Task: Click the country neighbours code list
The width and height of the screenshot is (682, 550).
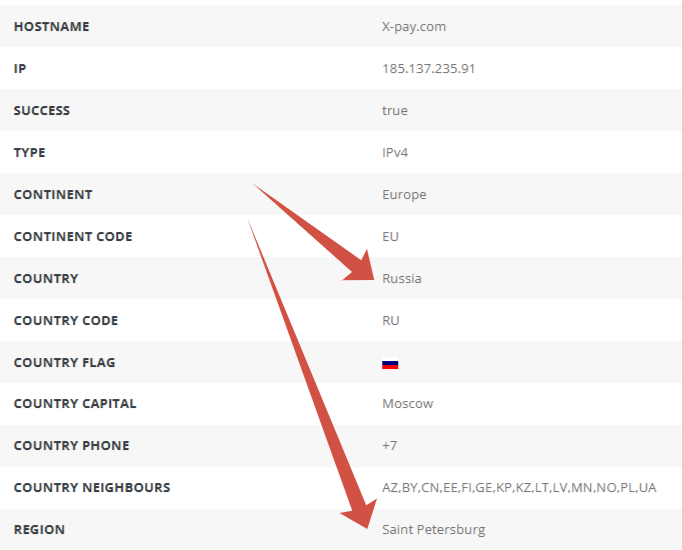Action: tap(519, 488)
